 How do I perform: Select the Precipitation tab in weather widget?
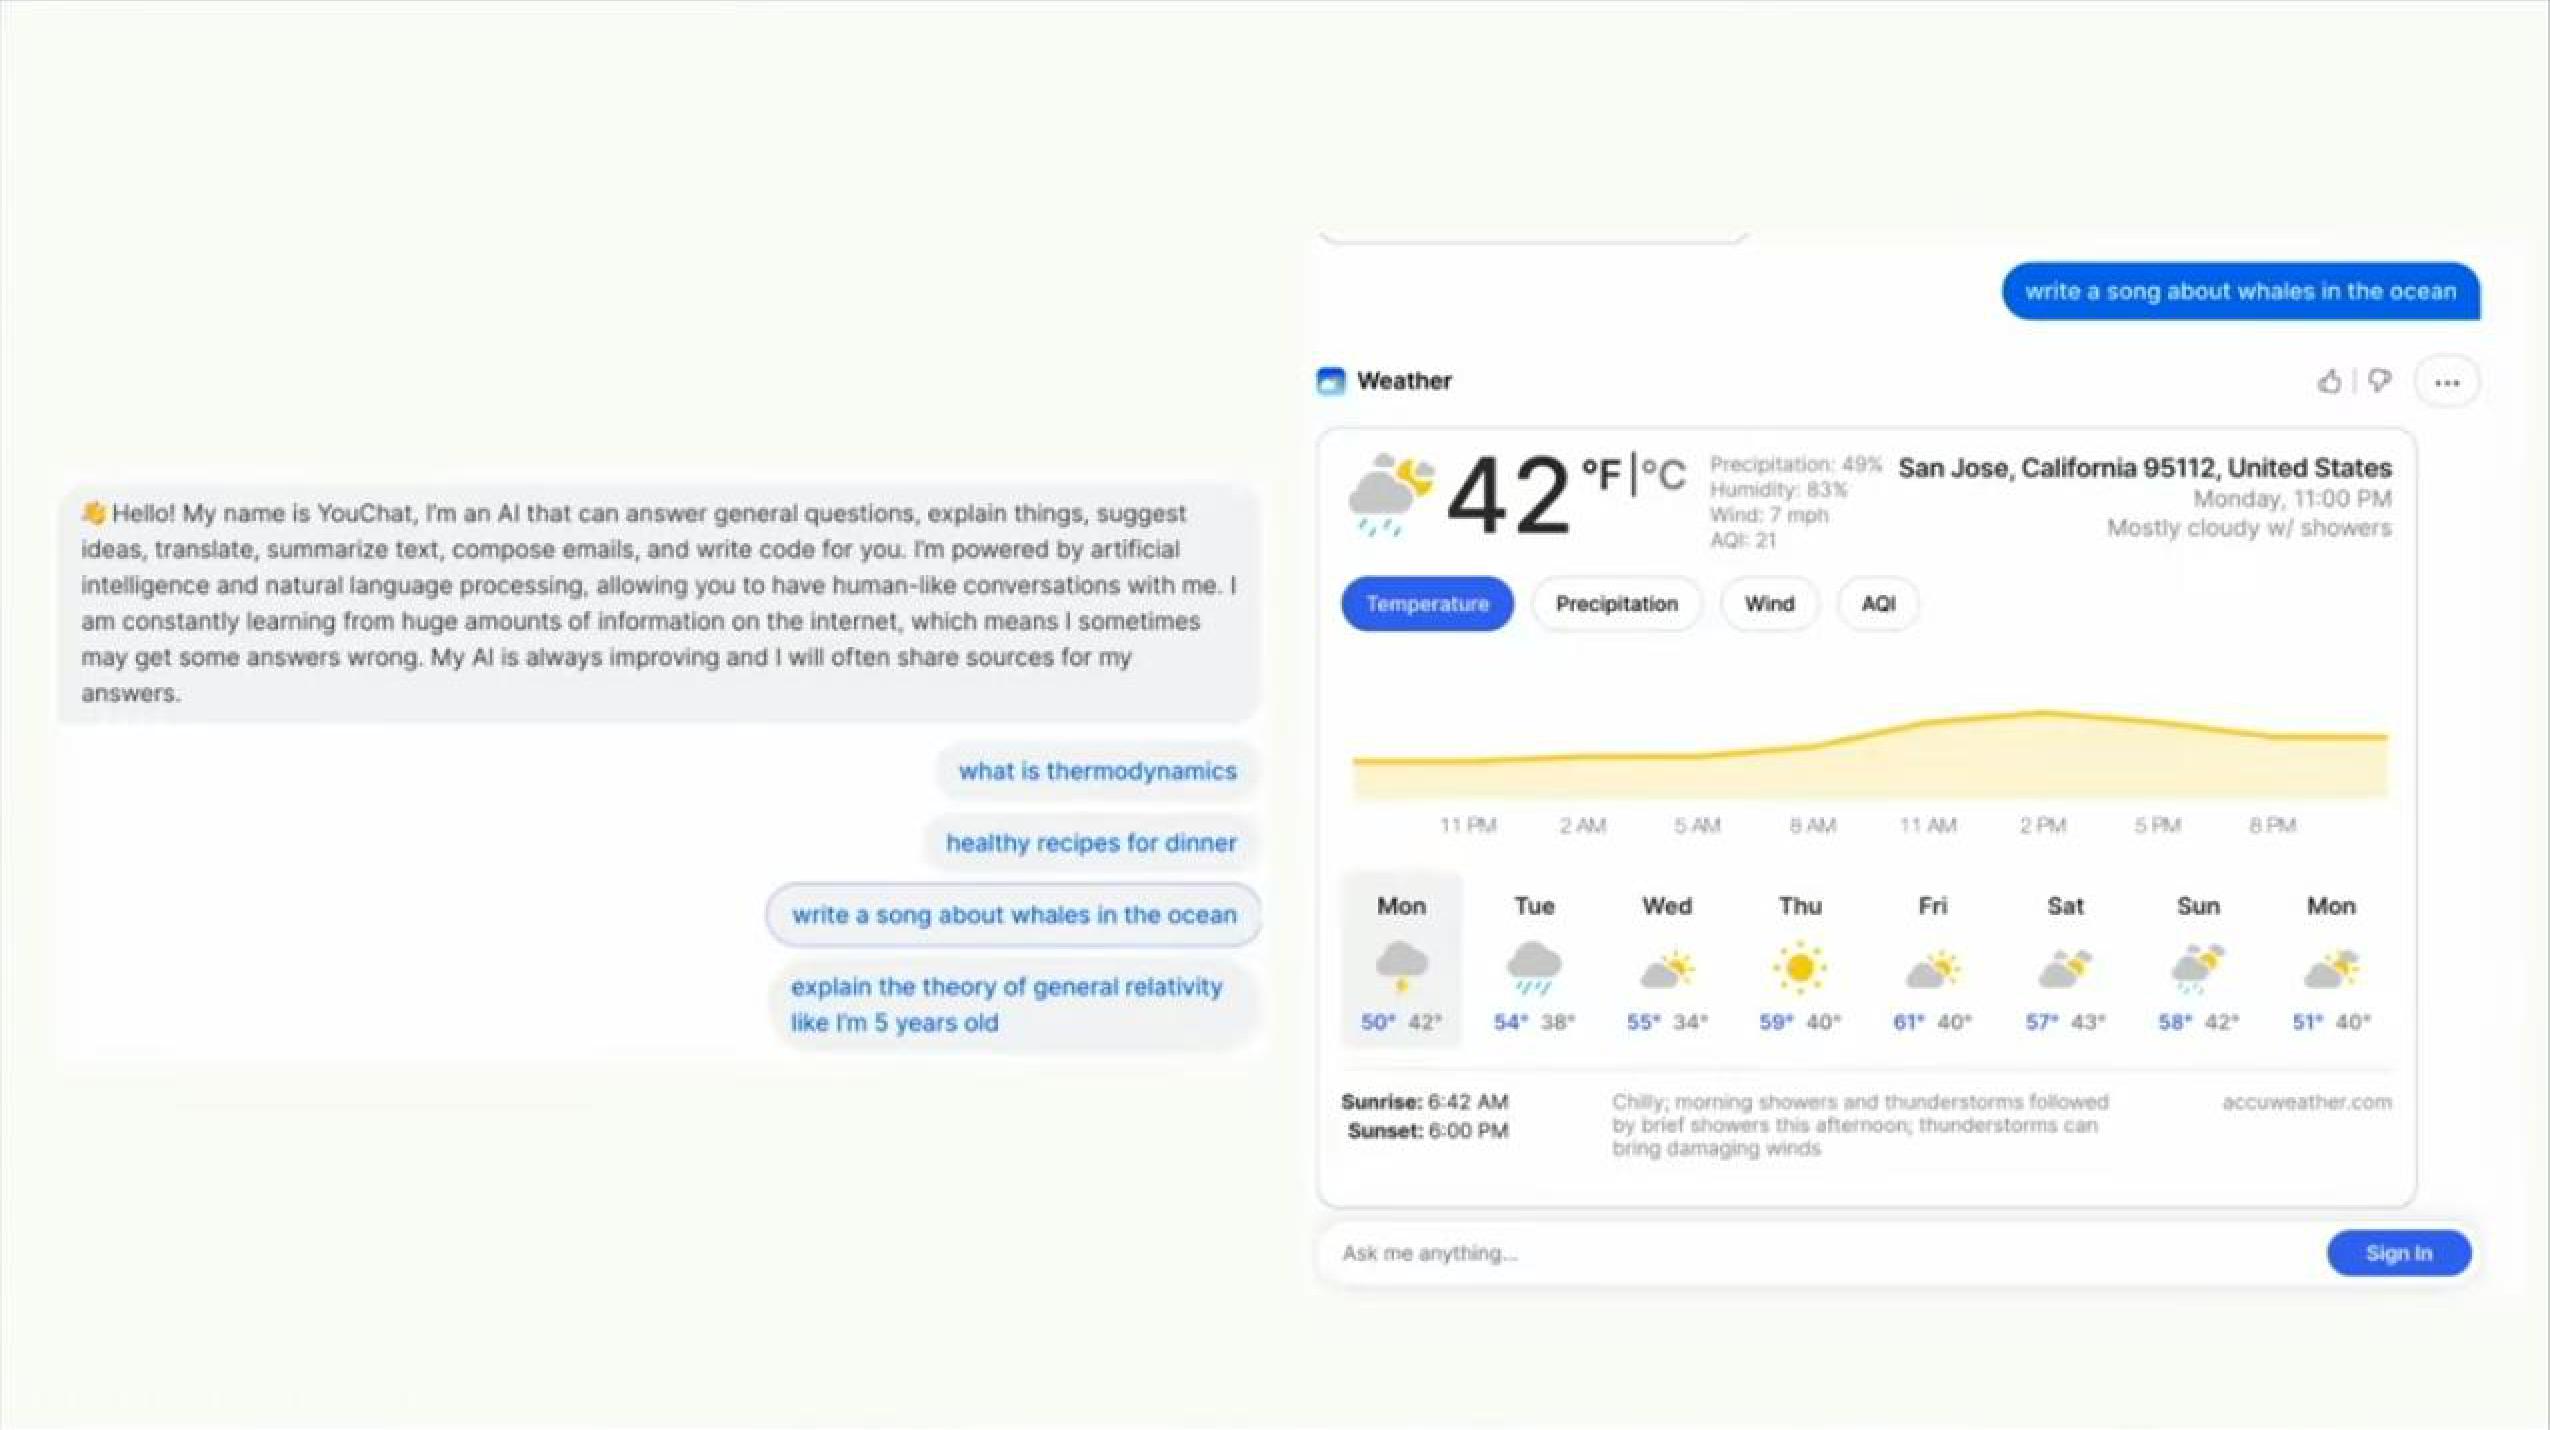1615,602
